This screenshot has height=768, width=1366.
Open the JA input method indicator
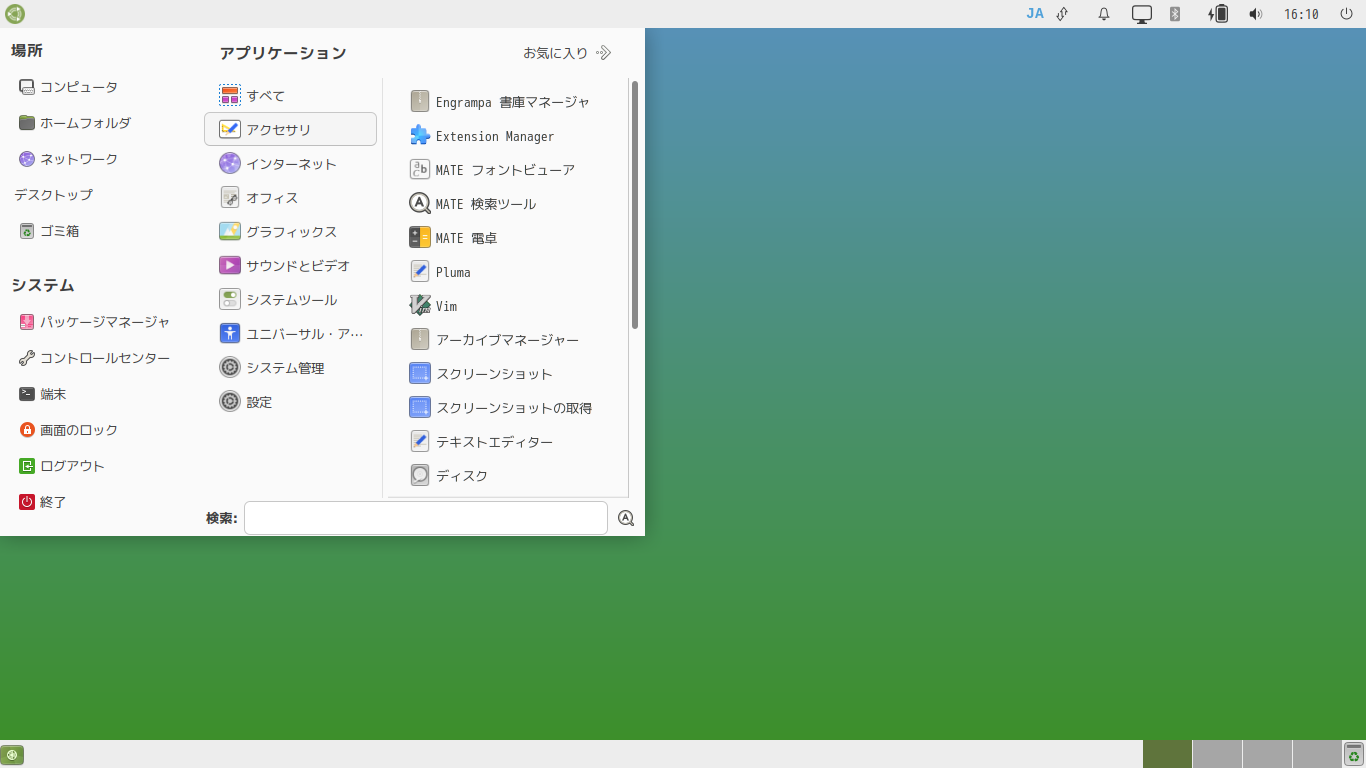[1035, 14]
